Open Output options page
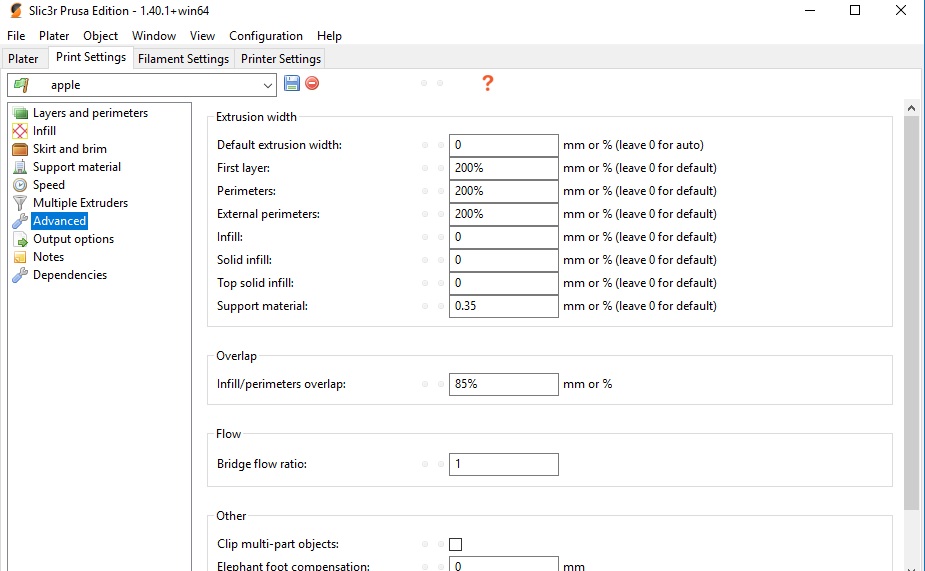 73,239
